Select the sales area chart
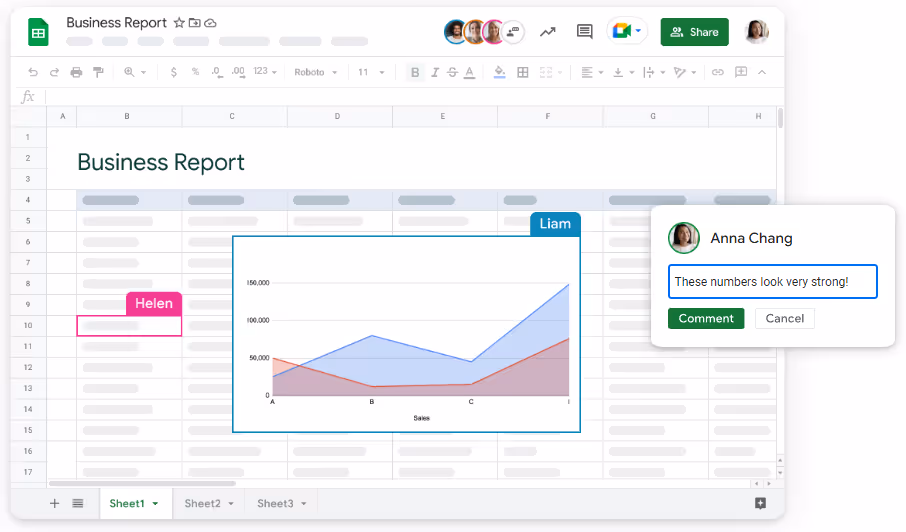906x532 pixels. (x=406, y=334)
